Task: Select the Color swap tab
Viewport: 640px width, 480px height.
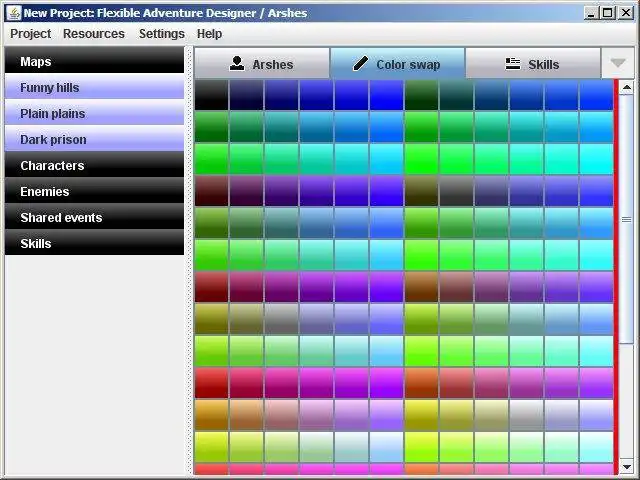Action: 398,64
